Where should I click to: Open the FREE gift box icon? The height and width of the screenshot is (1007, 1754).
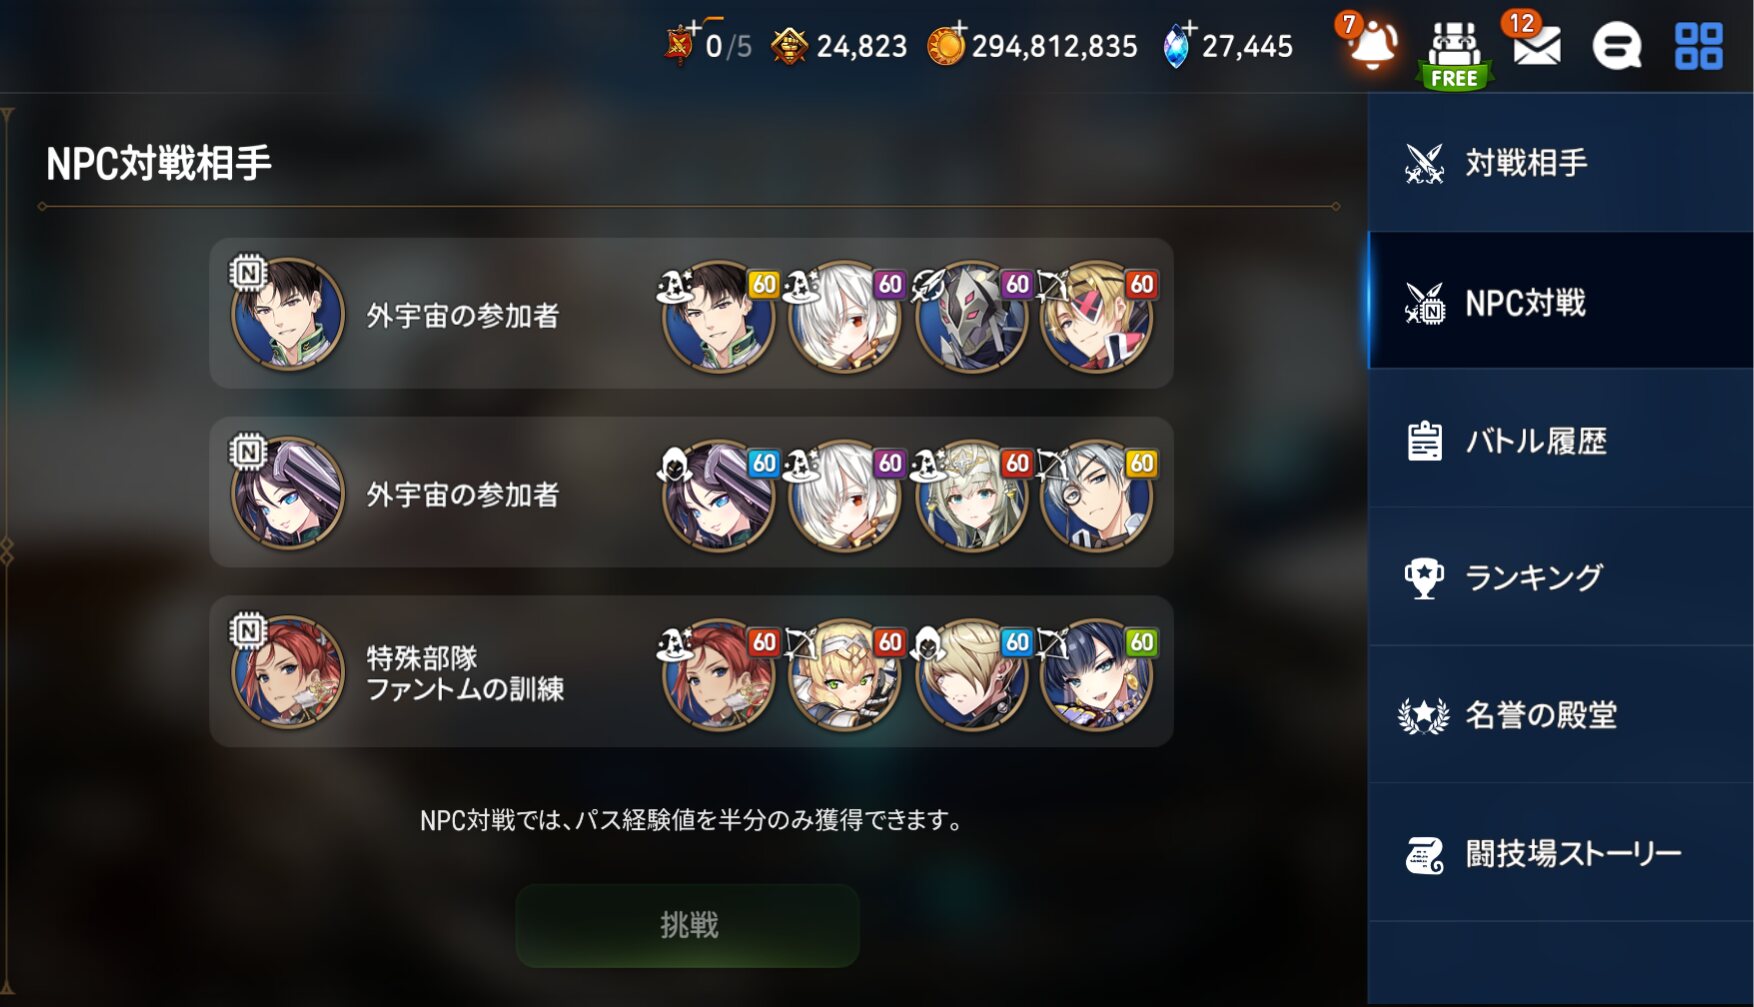coord(1455,55)
